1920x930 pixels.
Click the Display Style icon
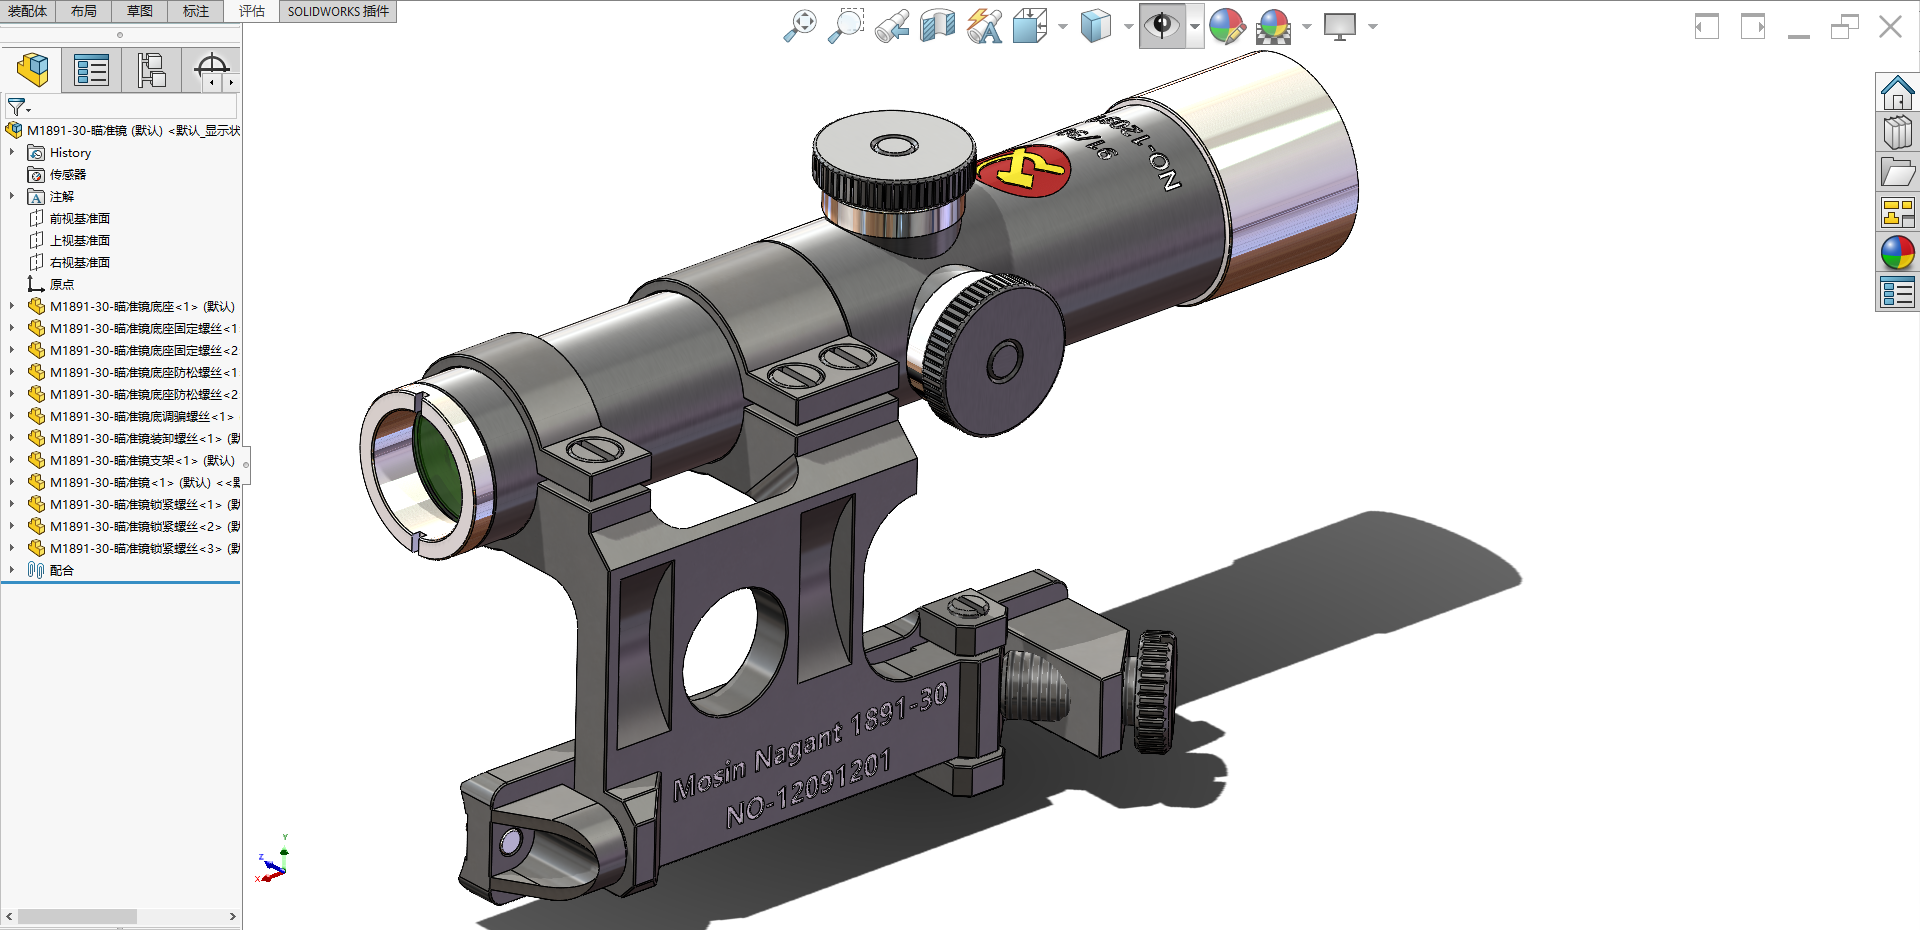tap(1096, 26)
